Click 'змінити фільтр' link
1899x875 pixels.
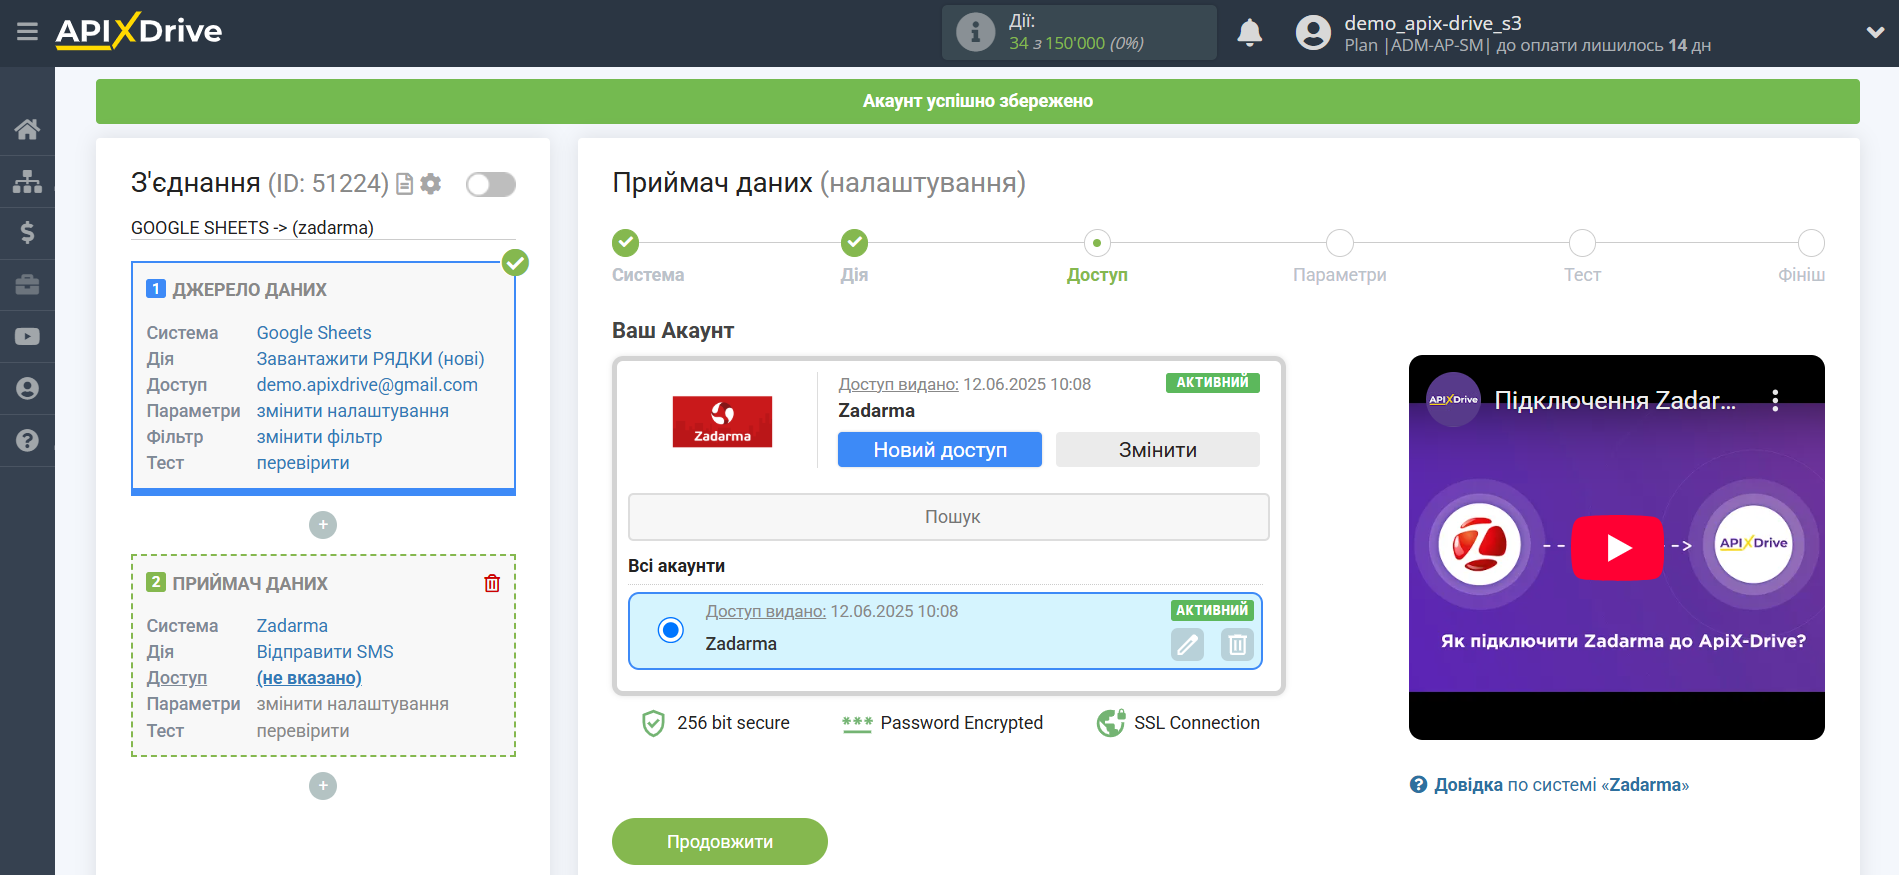[x=319, y=437]
